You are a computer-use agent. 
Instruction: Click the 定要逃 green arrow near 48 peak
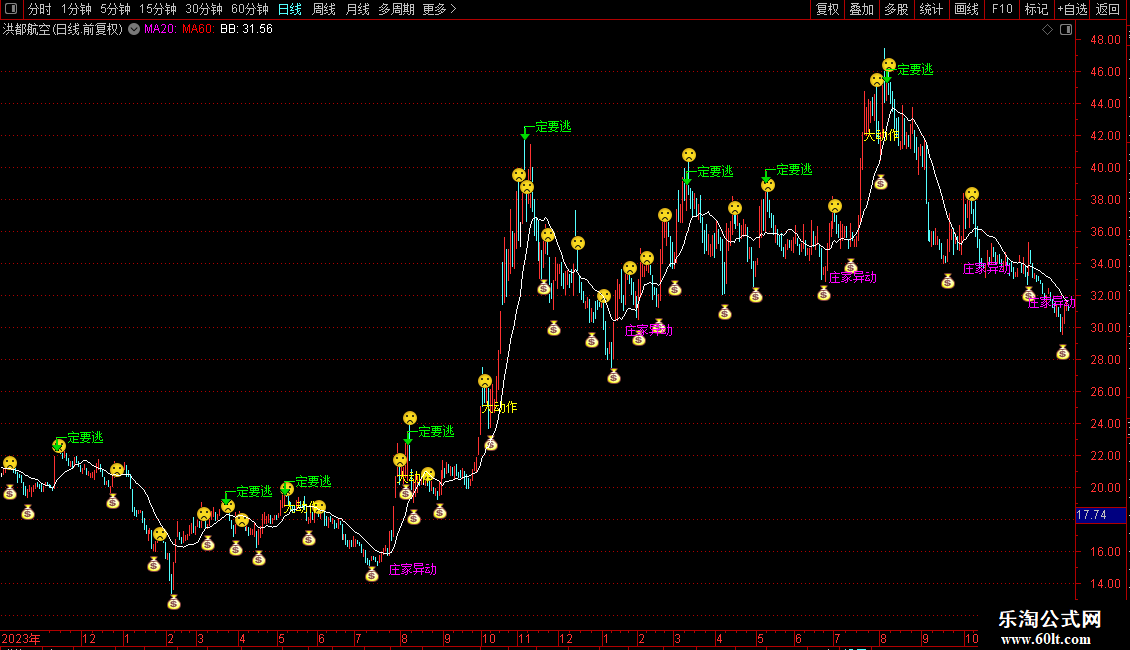point(886,75)
